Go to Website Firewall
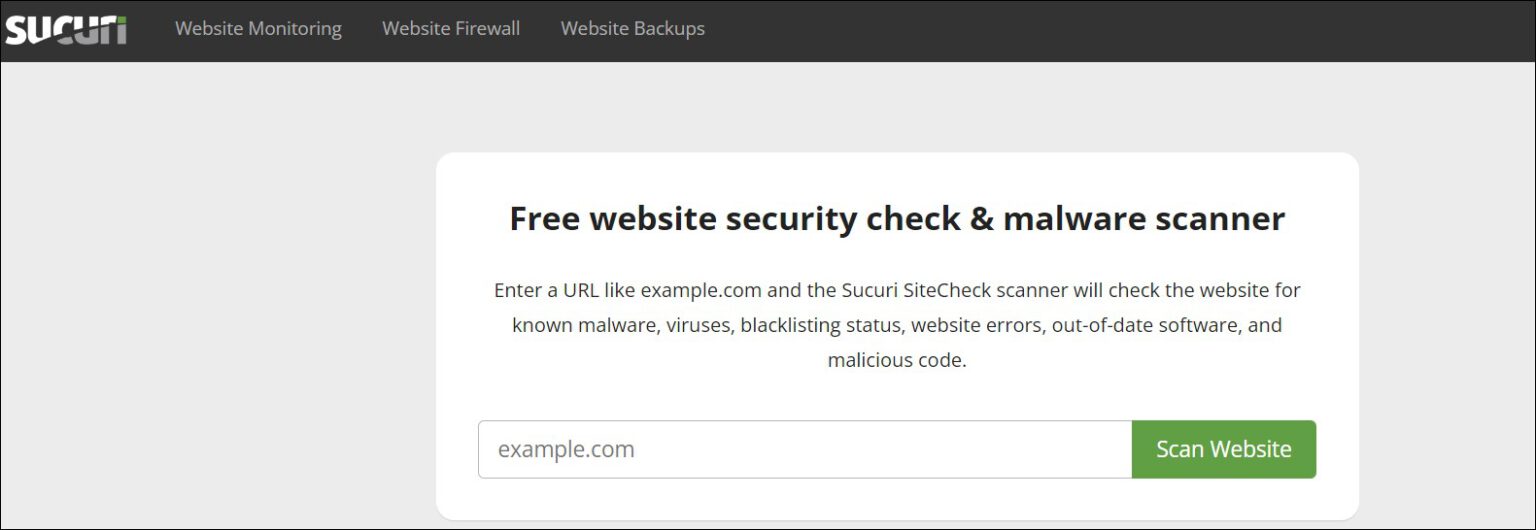 pyautogui.click(x=451, y=29)
